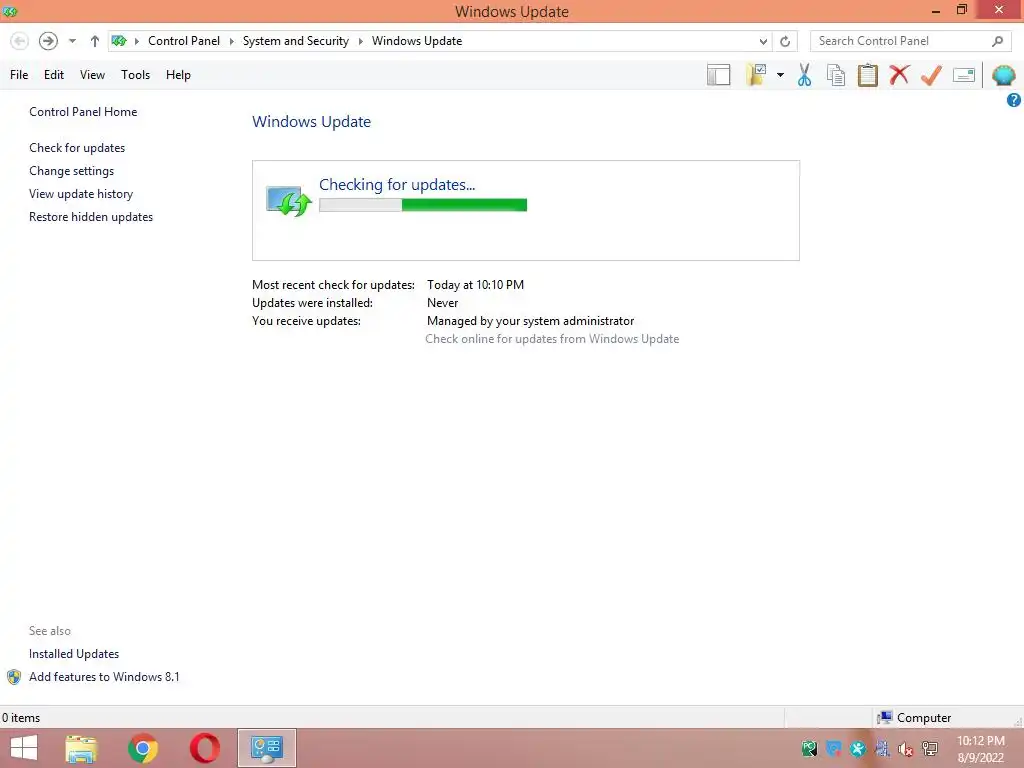Viewport: 1024px width, 768px height.
Task: Click the orange checkmark icon
Action: tap(931, 75)
